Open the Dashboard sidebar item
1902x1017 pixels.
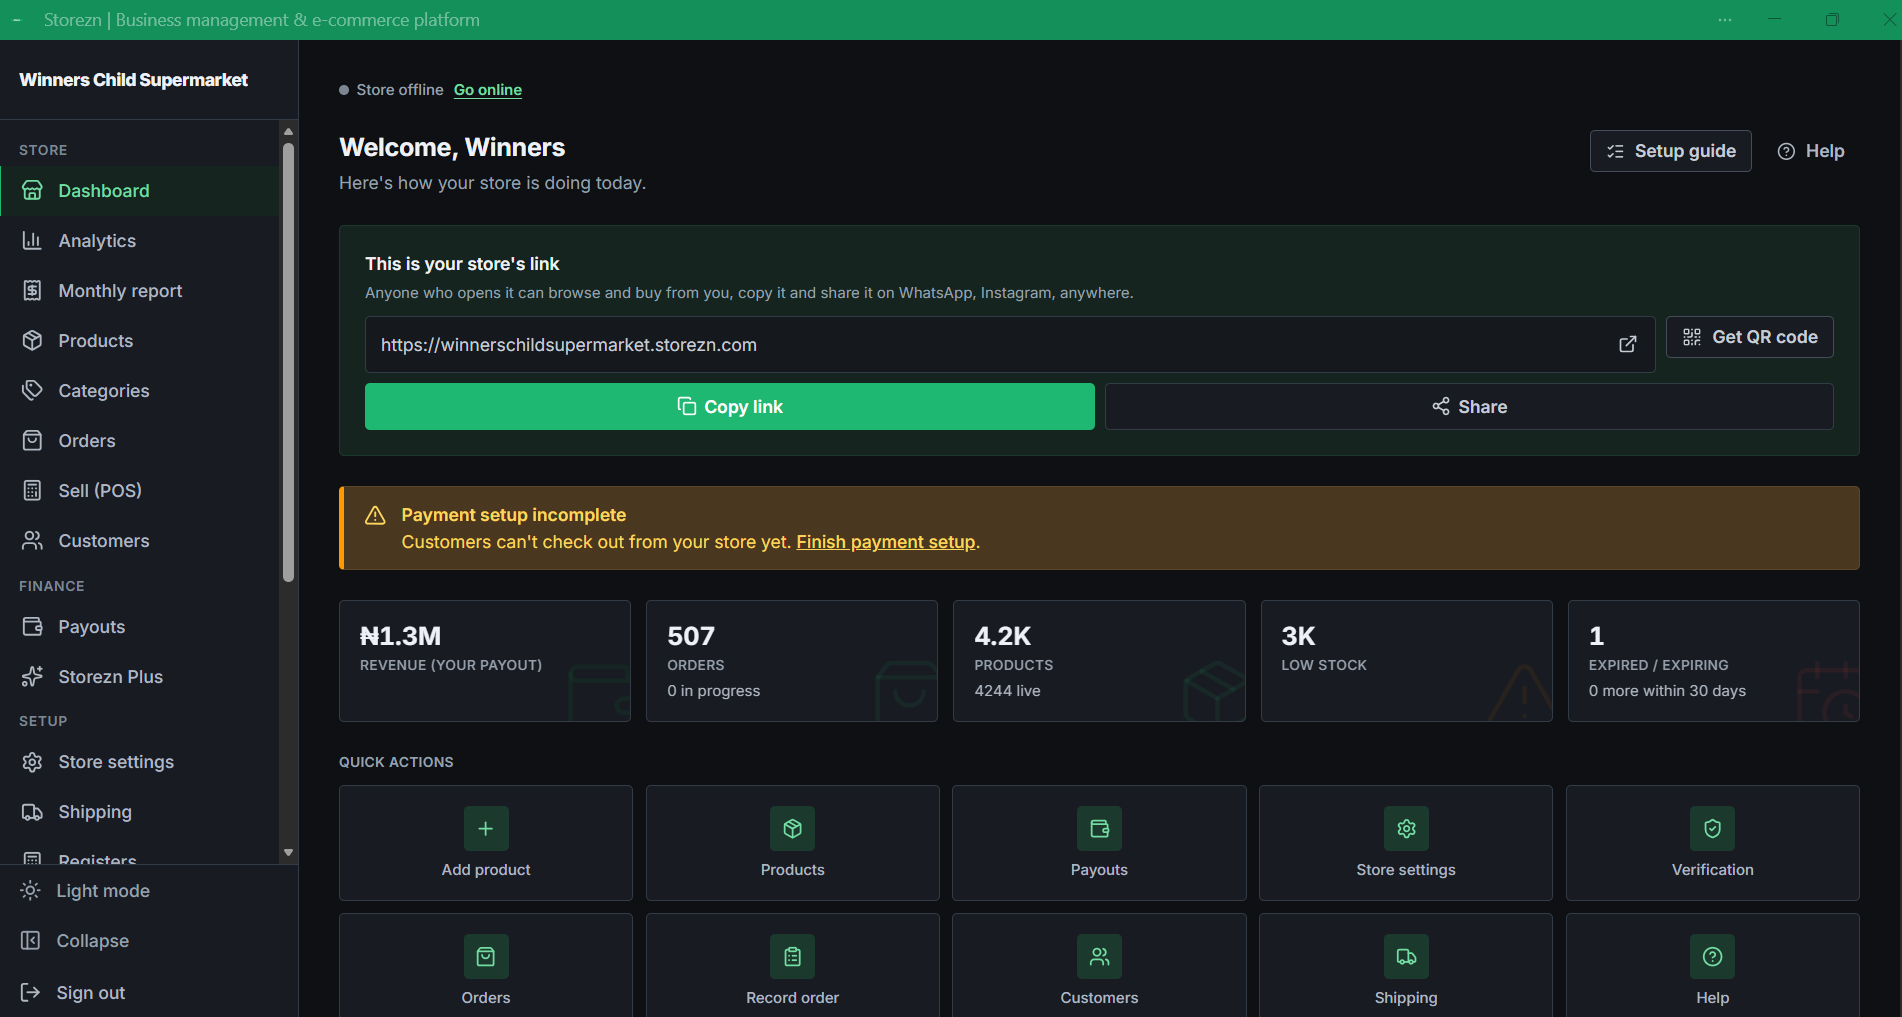click(x=140, y=191)
